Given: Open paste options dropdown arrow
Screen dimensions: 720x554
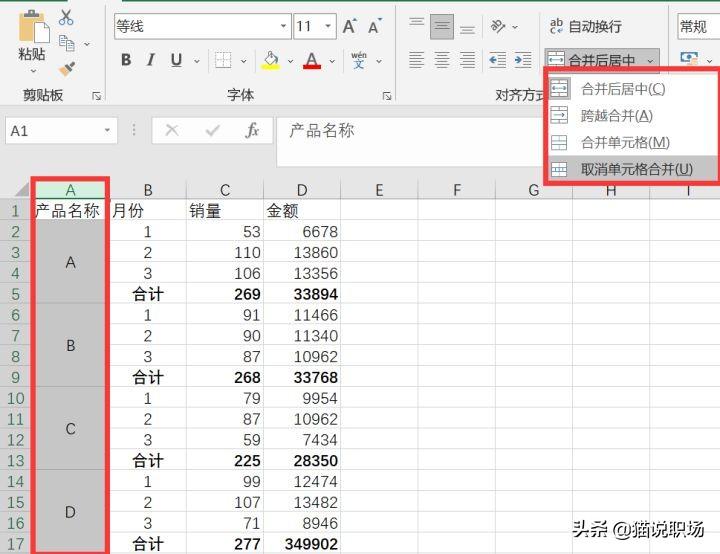Looking at the screenshot, I should coord(33,71).
